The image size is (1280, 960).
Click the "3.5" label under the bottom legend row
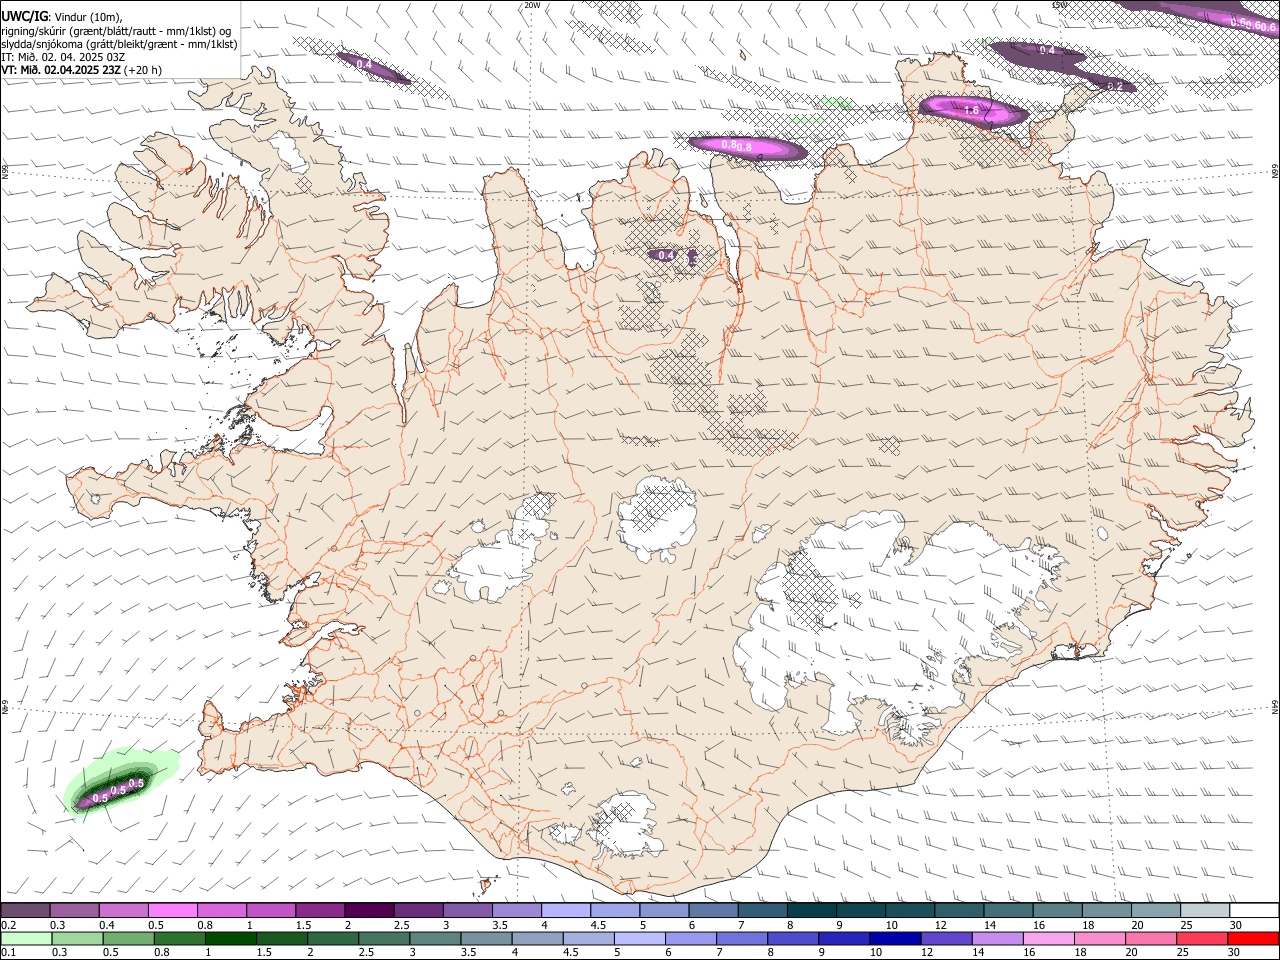(x=468, y=952)
